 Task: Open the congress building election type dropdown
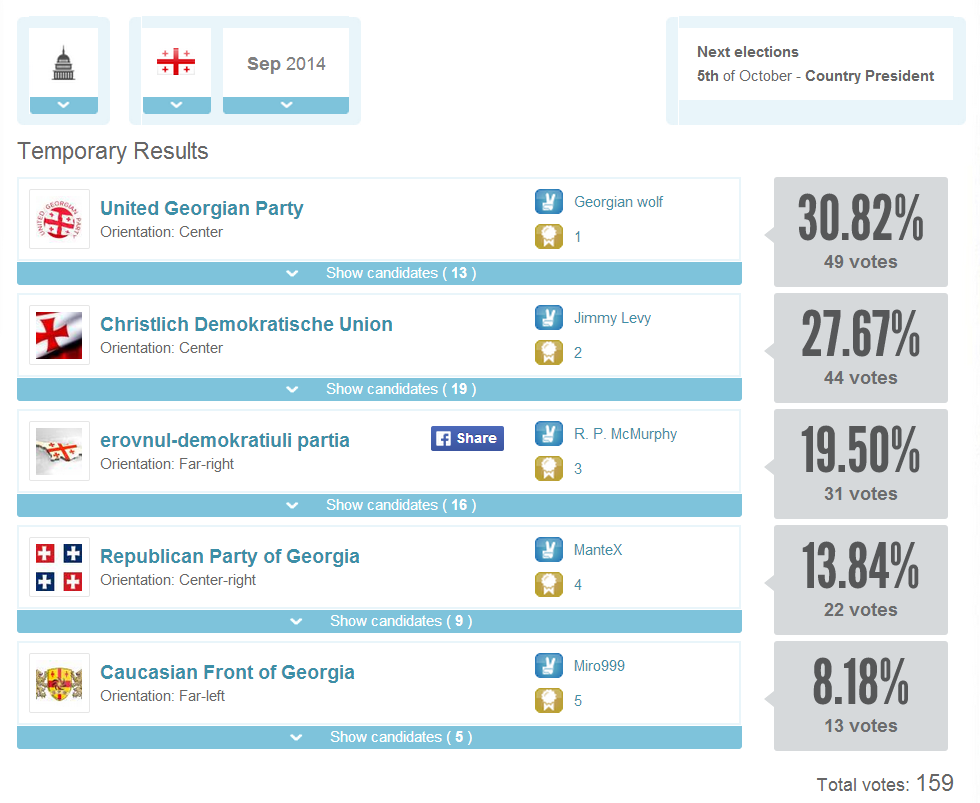[64, 105]
